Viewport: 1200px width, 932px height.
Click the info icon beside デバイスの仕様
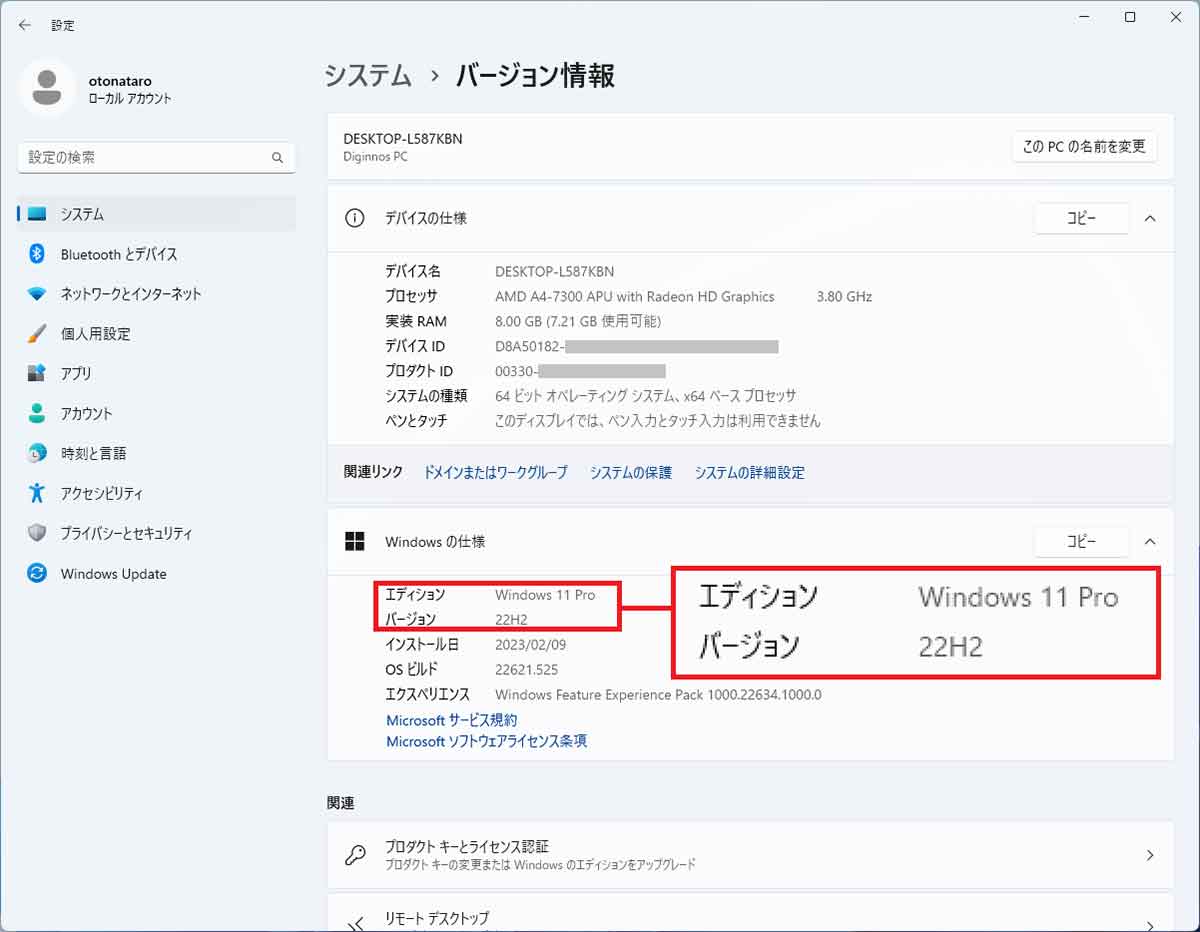pos(354,218)
